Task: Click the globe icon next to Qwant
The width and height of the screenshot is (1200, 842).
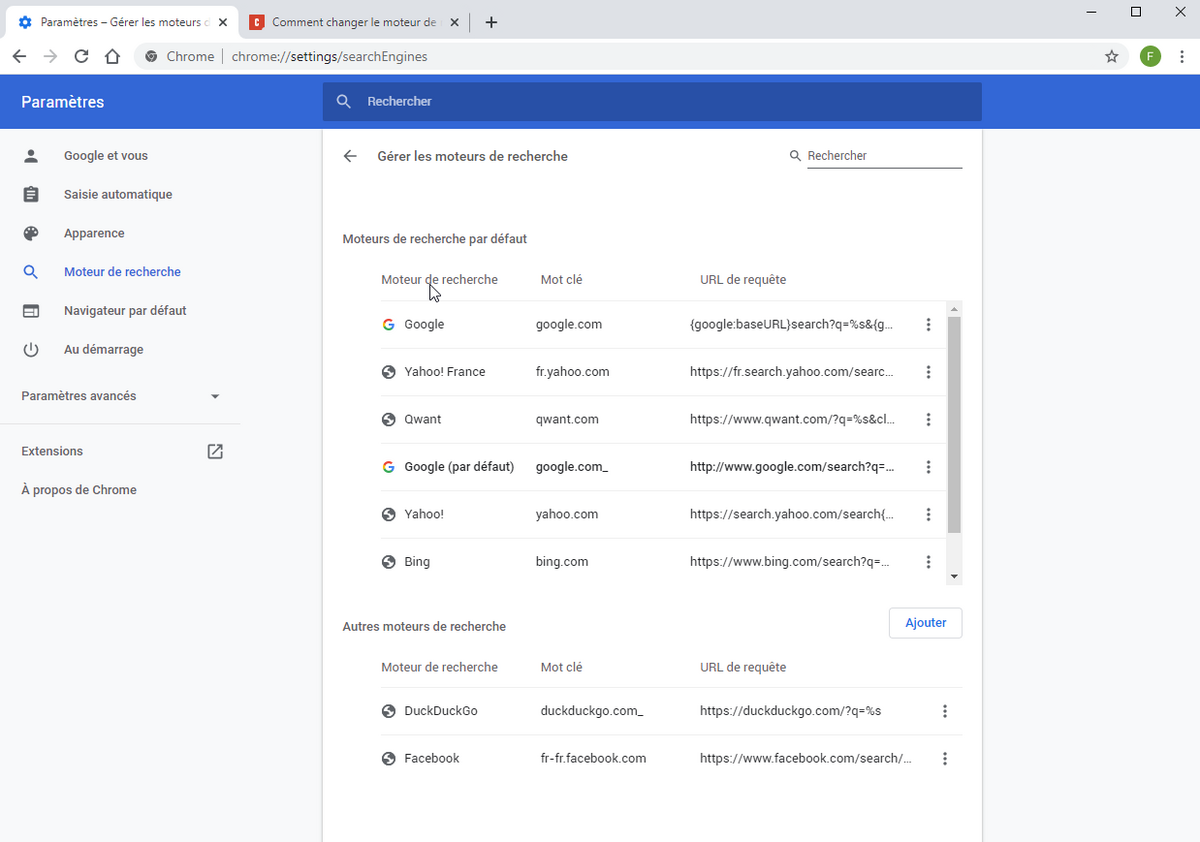Action: tap(388, 420)
